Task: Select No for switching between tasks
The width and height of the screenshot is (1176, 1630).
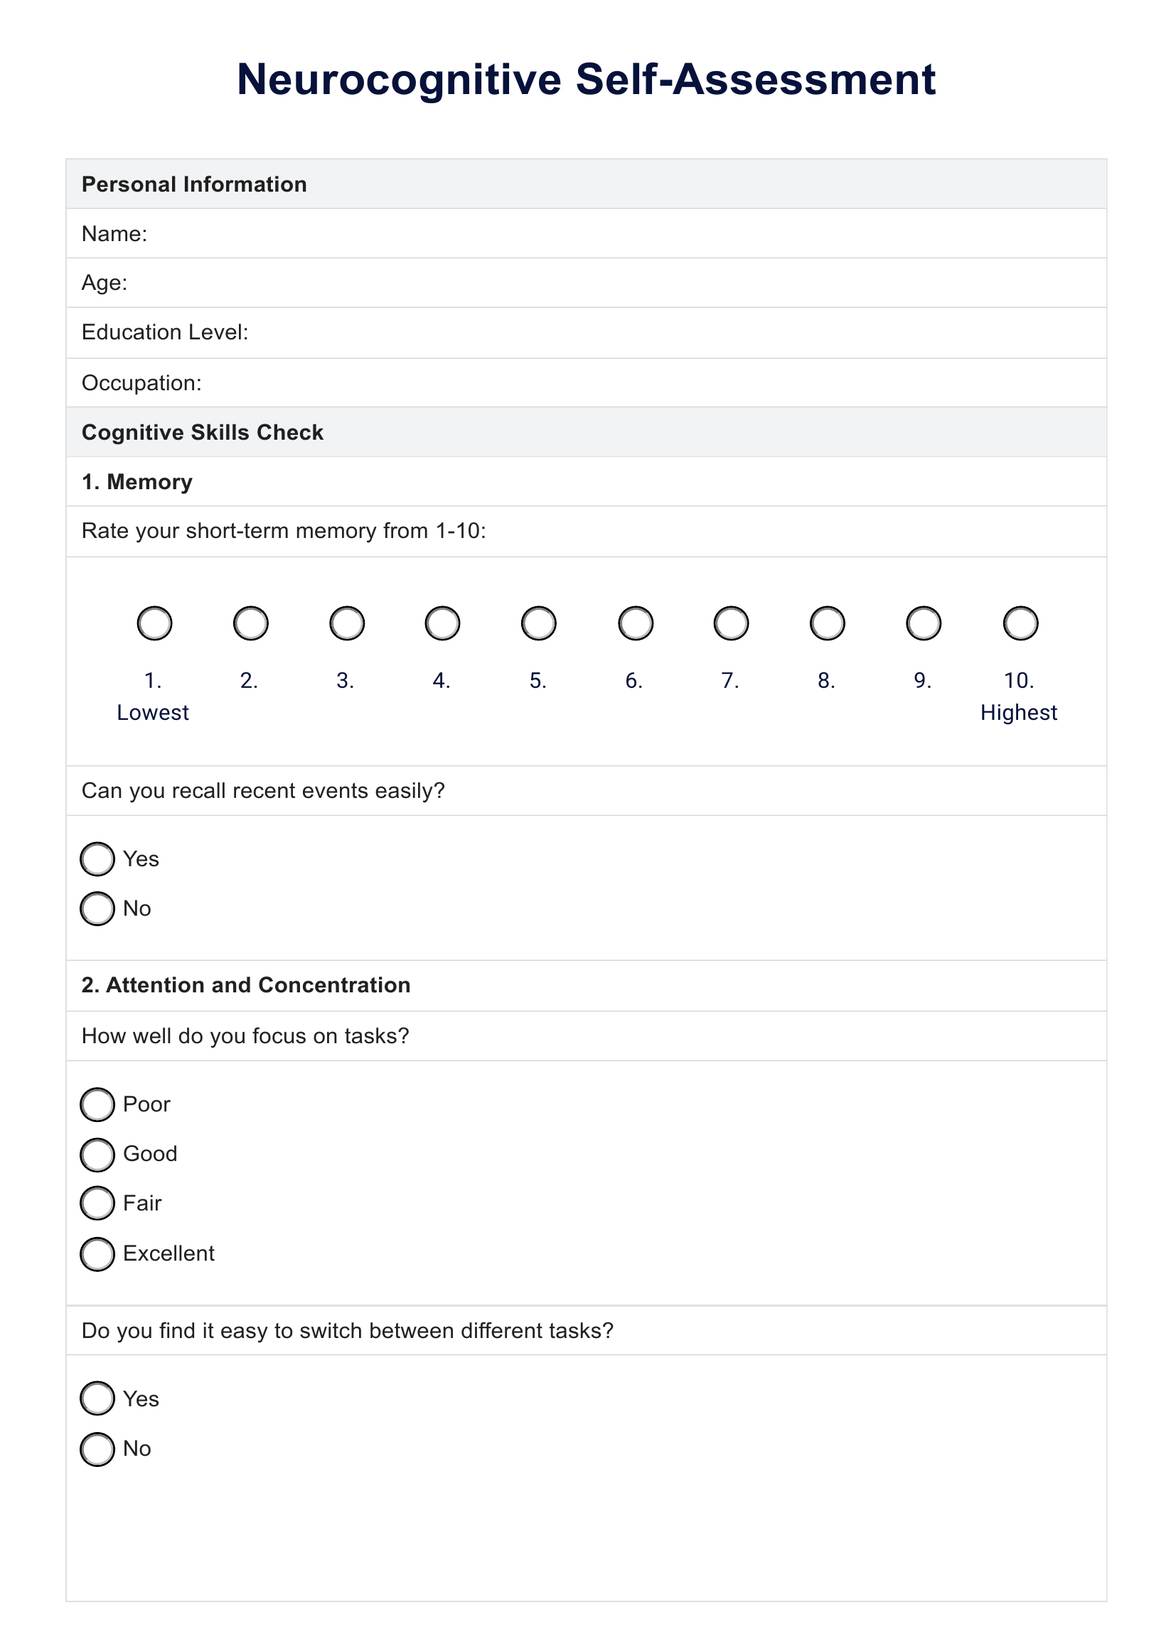Action: [x=97, y=1449]
